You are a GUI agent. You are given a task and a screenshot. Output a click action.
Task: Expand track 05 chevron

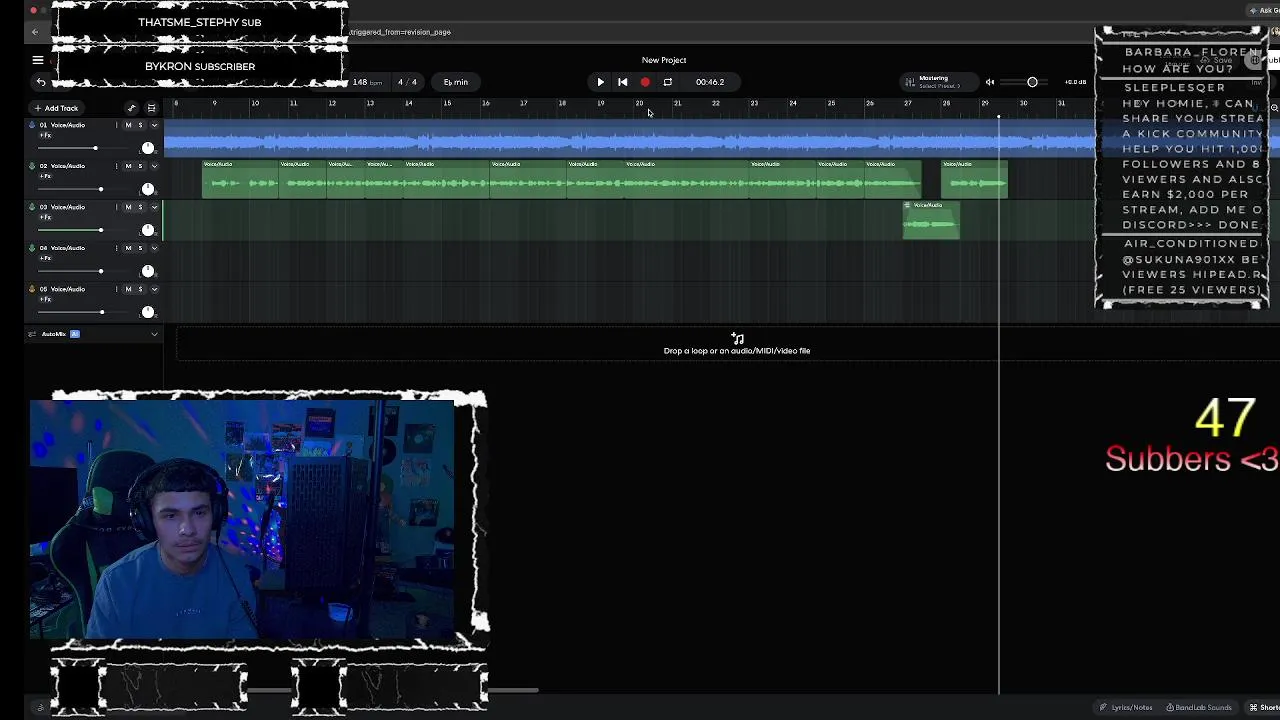pos(154,289)
